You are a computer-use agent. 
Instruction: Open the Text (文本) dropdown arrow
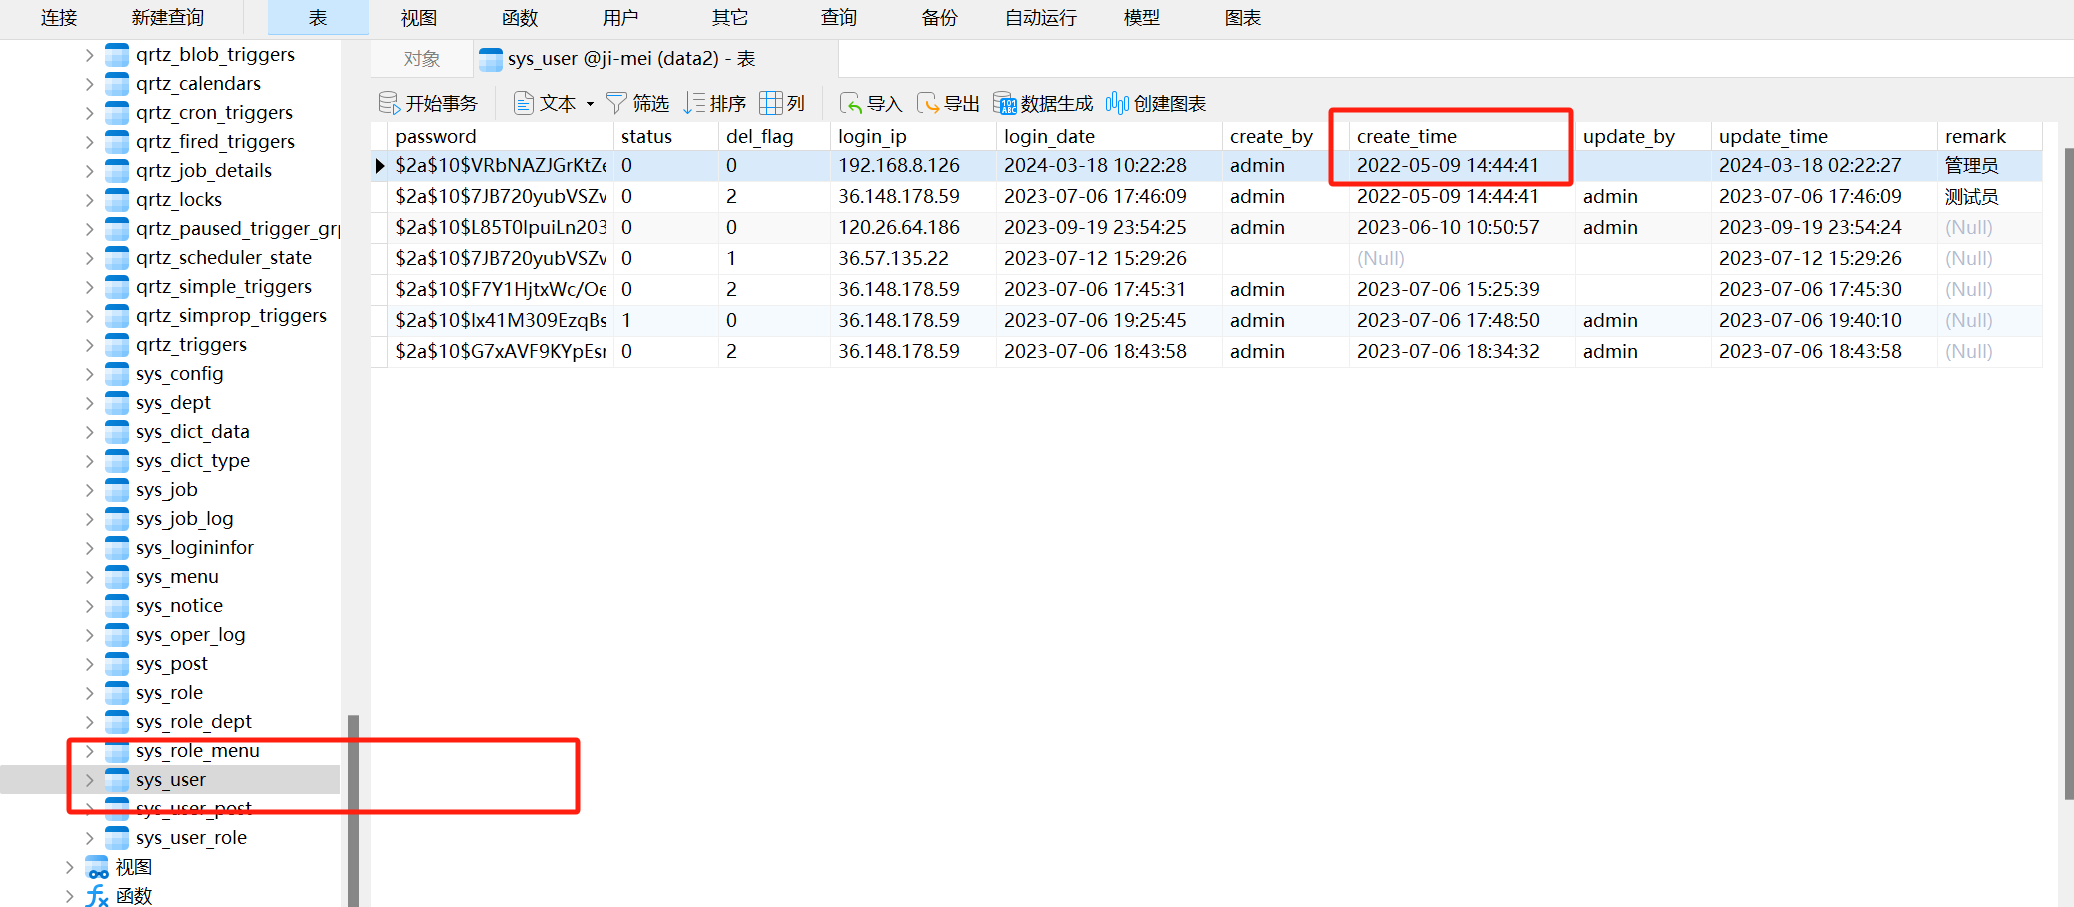click(x=590, y=104)
